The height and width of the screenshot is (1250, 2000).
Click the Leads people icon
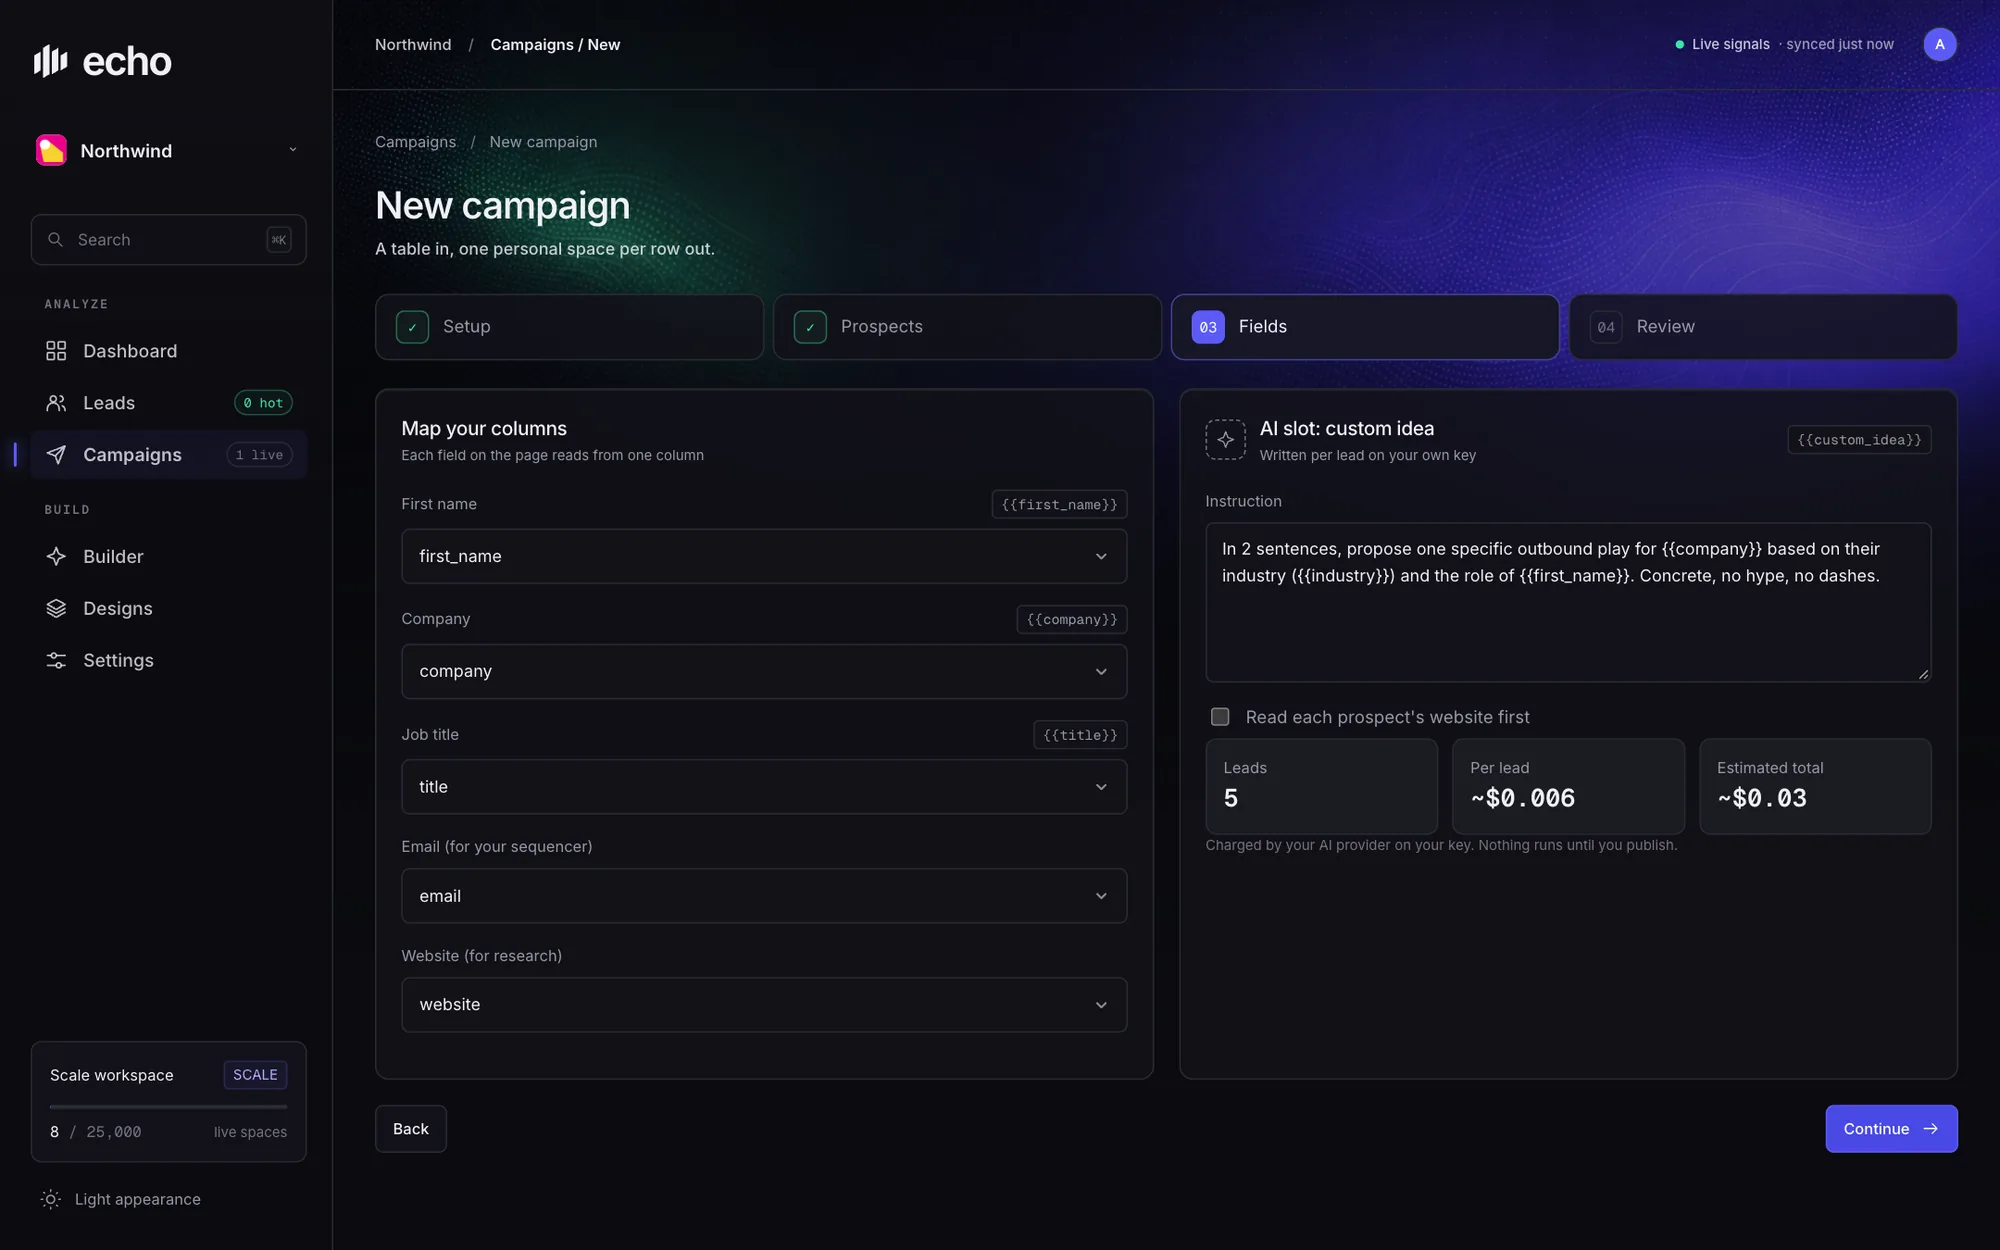(56, 403)
